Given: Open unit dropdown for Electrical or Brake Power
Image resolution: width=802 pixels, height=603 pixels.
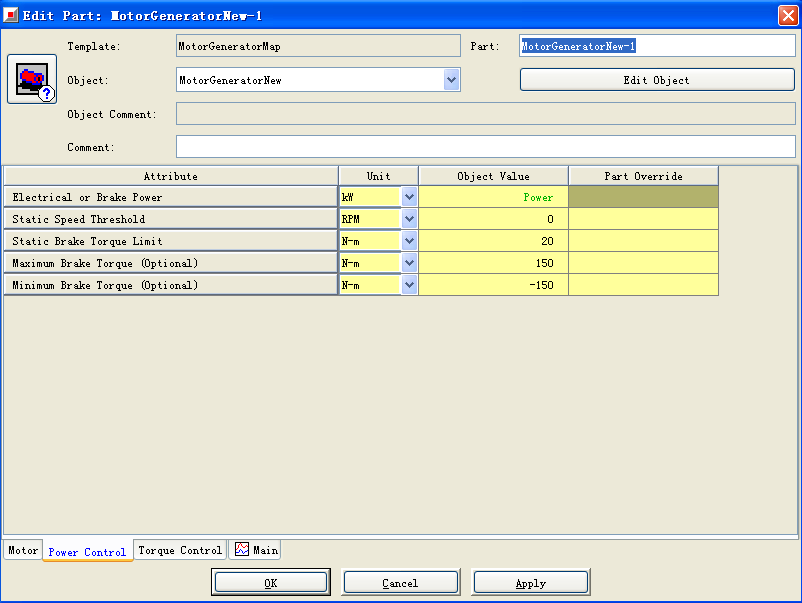Looking at the screenshot, I should click(409, 197).
